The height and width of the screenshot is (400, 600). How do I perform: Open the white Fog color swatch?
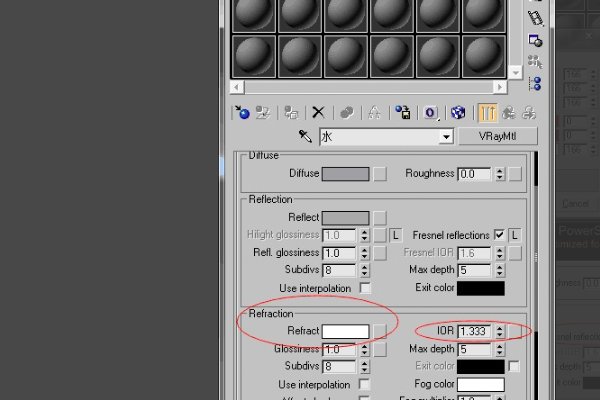pyautogui.click(x=481, y=384)
